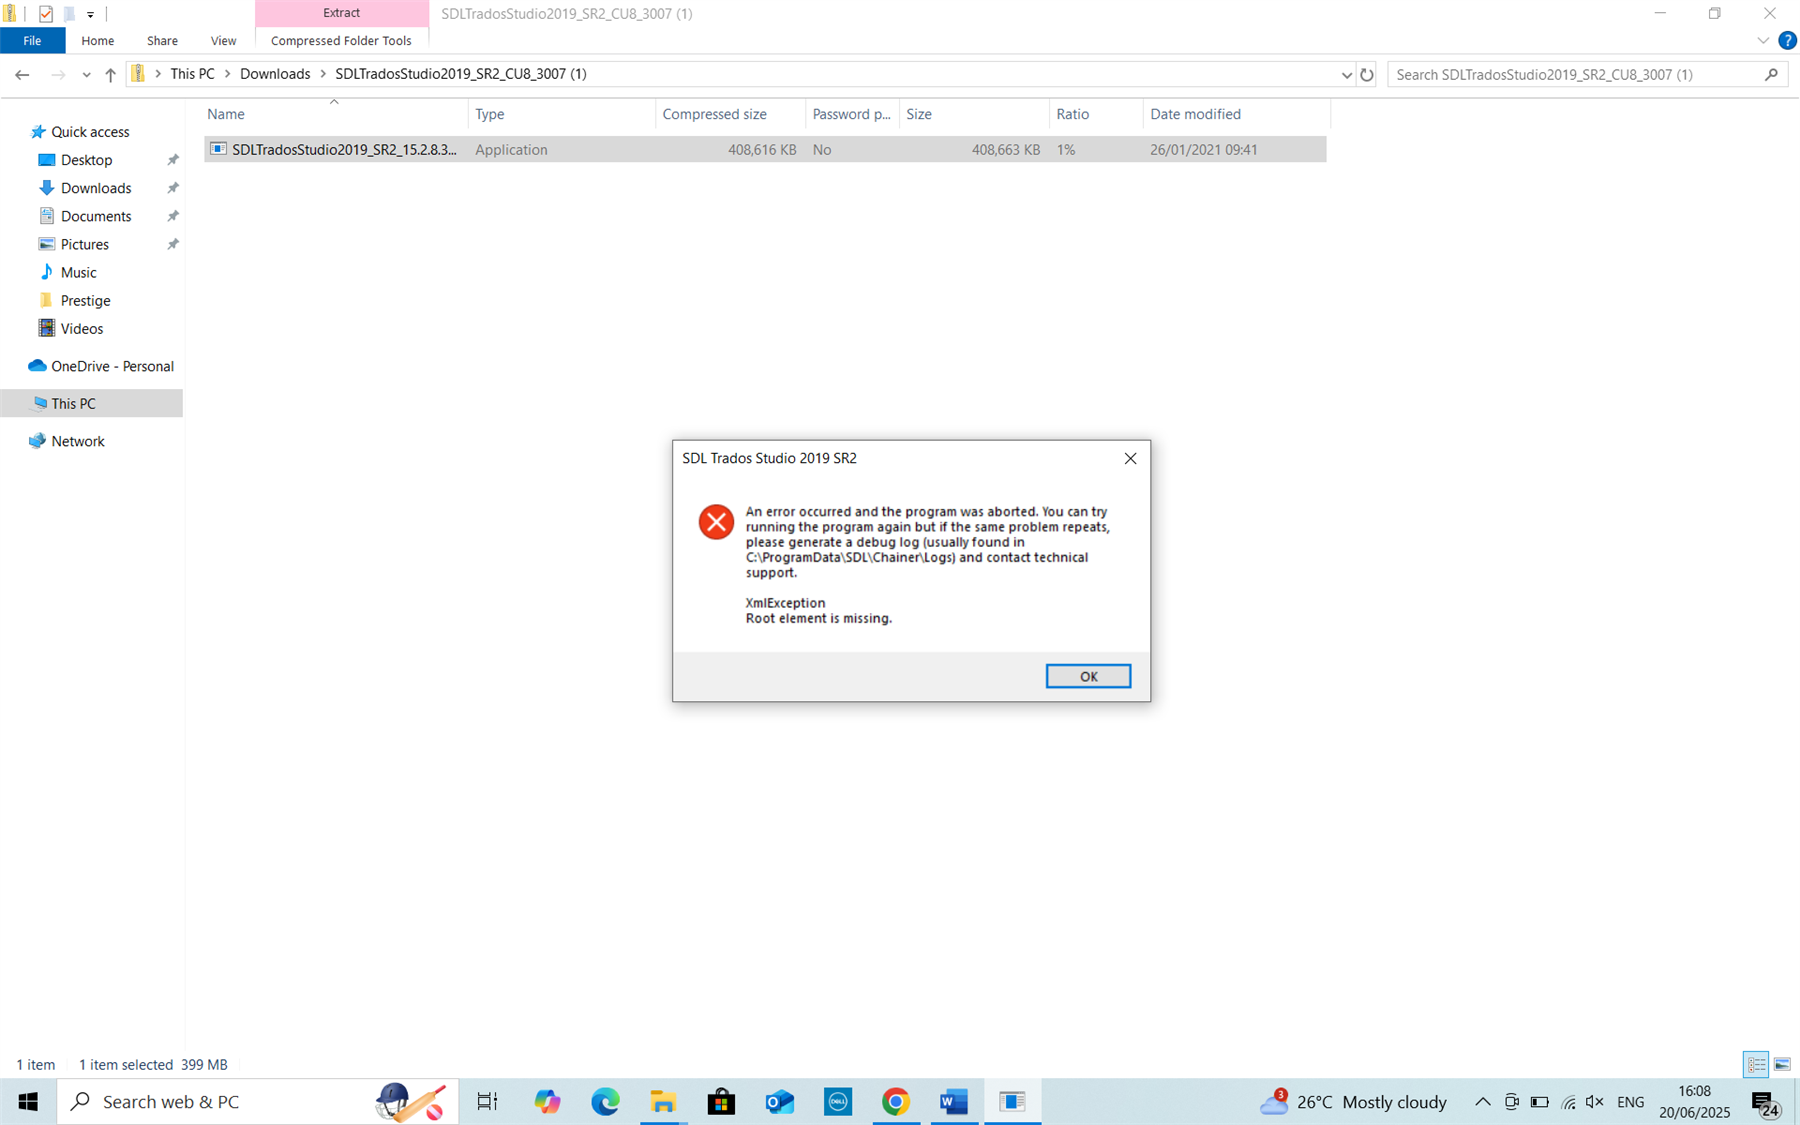Viewport: 1800px width, 1125px height.
Task: Open Task View from the taskbar
Action: point(486,1101)
